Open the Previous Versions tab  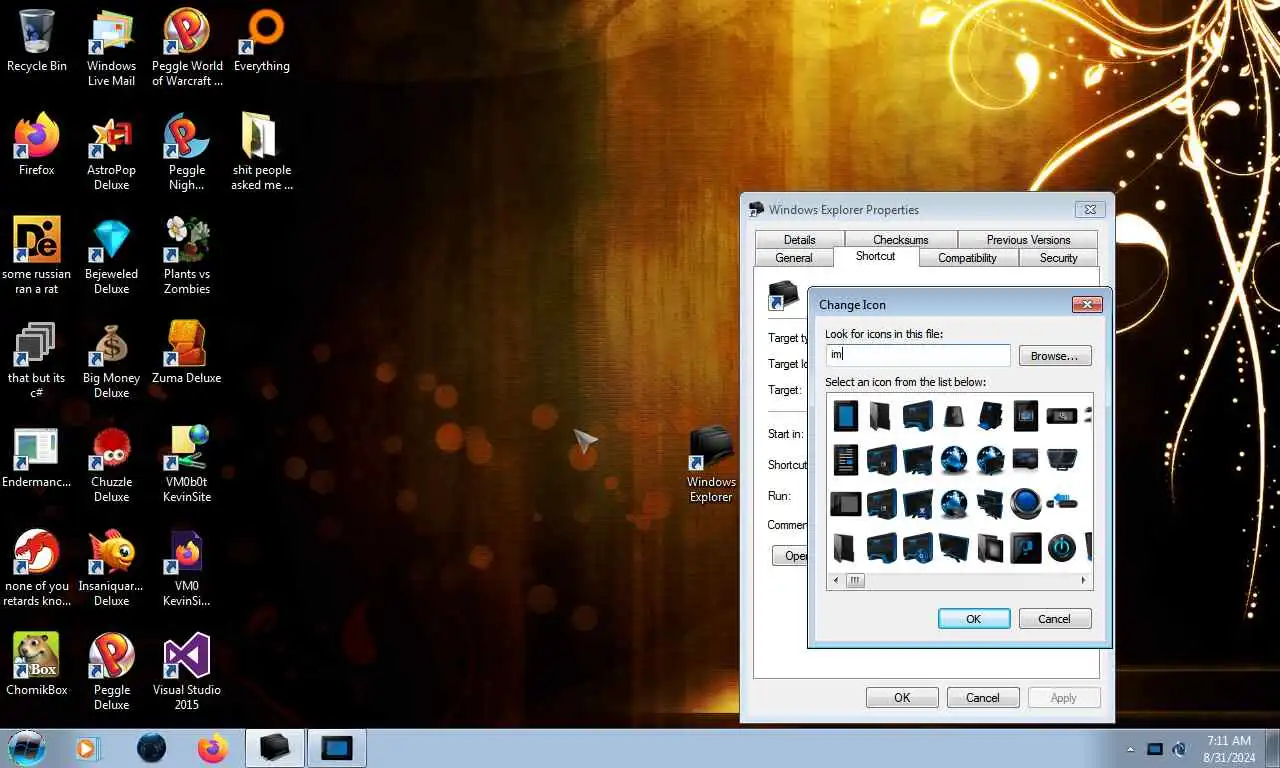pos(1028,240)
